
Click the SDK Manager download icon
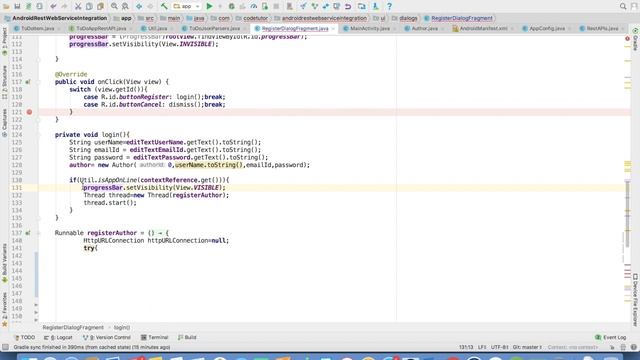[376, 7]
